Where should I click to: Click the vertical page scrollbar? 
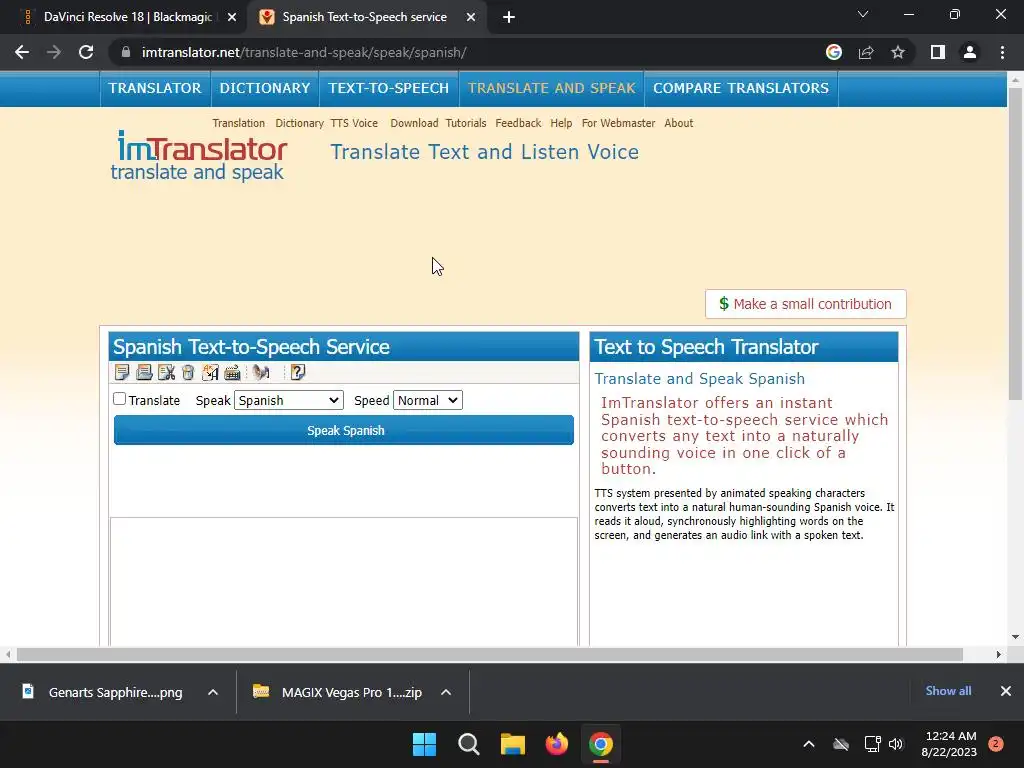[1015, 242]
